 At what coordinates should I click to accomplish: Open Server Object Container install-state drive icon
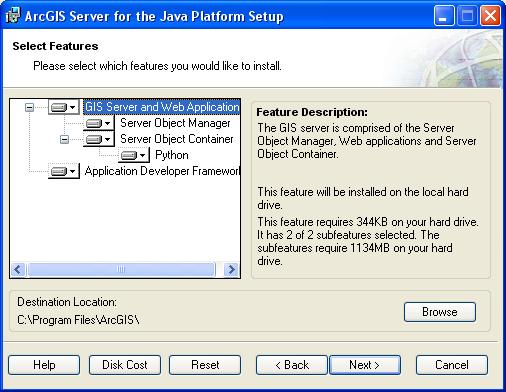98,139
